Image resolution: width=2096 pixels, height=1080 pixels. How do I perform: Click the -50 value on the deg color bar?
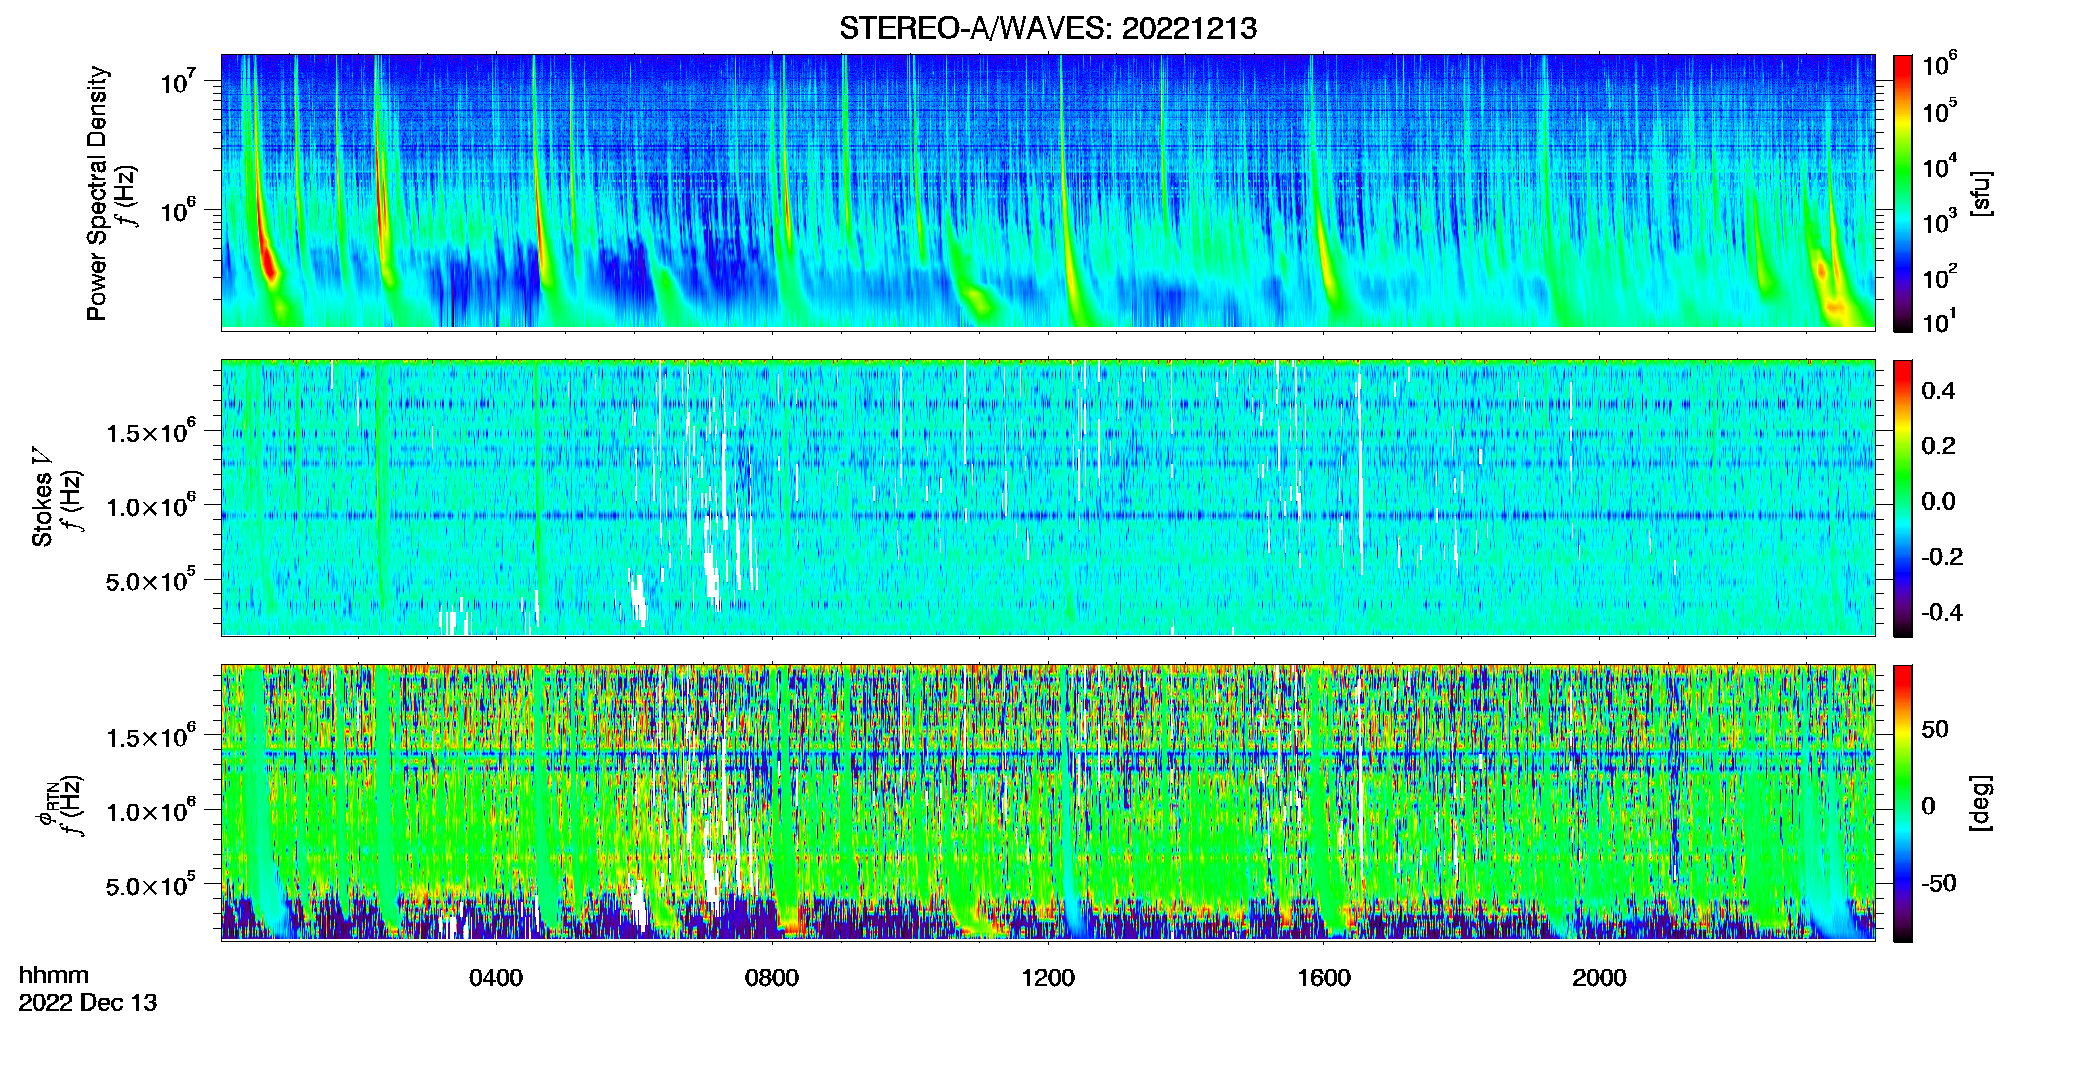[x=1938, y=883]
